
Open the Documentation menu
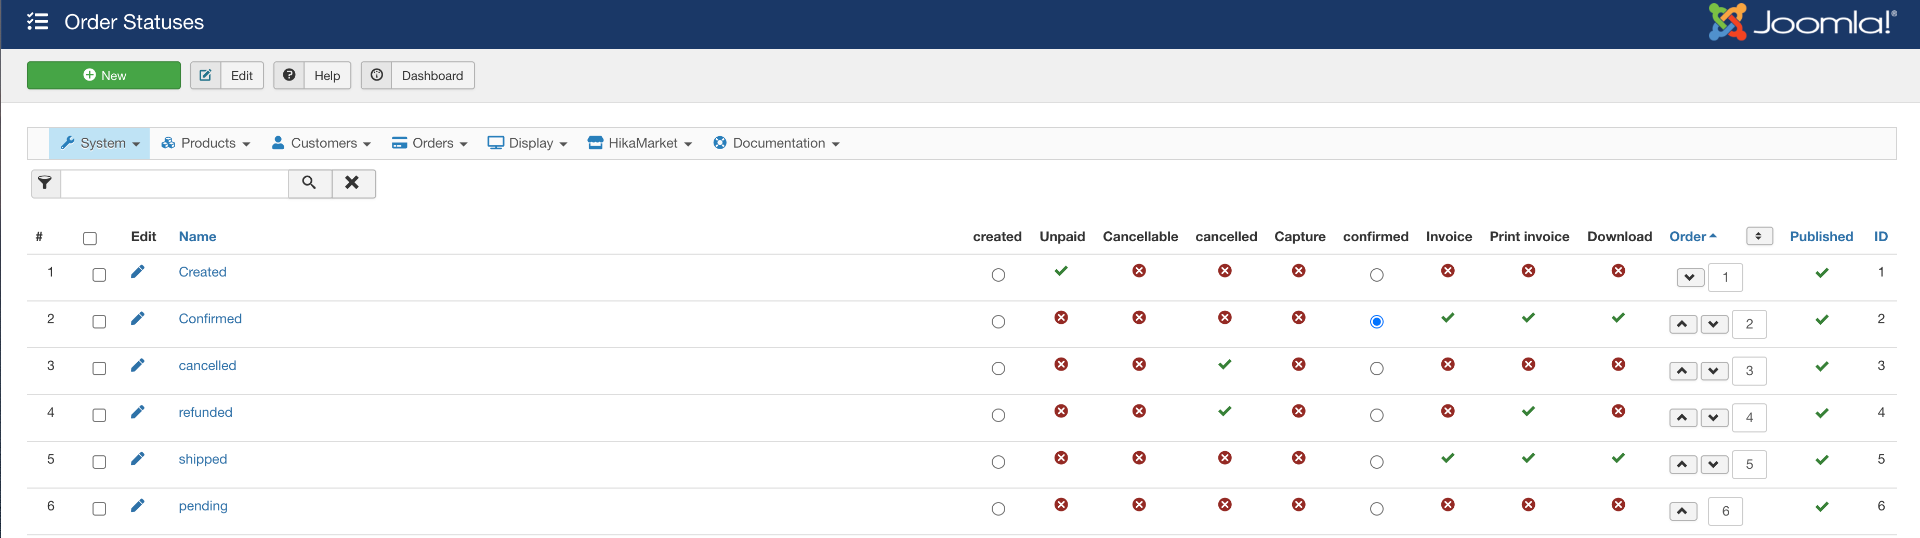pos(776,143)
